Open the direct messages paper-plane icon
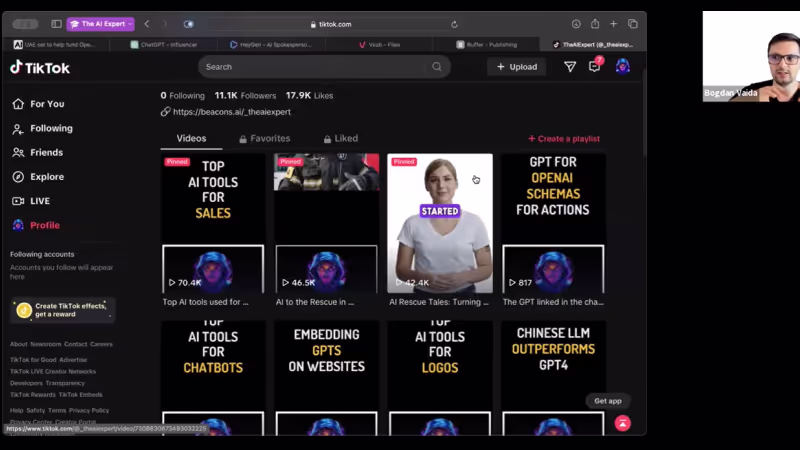The image size is (800, 450). click(570, 67)
